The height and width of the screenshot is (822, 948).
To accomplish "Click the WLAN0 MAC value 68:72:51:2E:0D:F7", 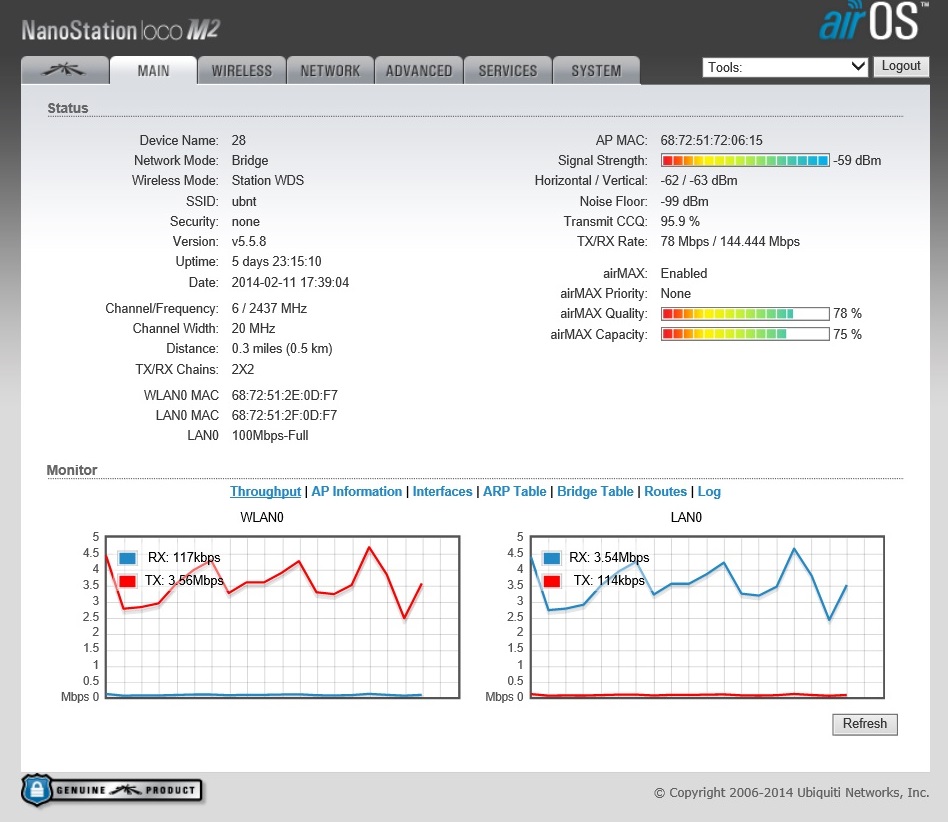I will [x=285, y=395].
